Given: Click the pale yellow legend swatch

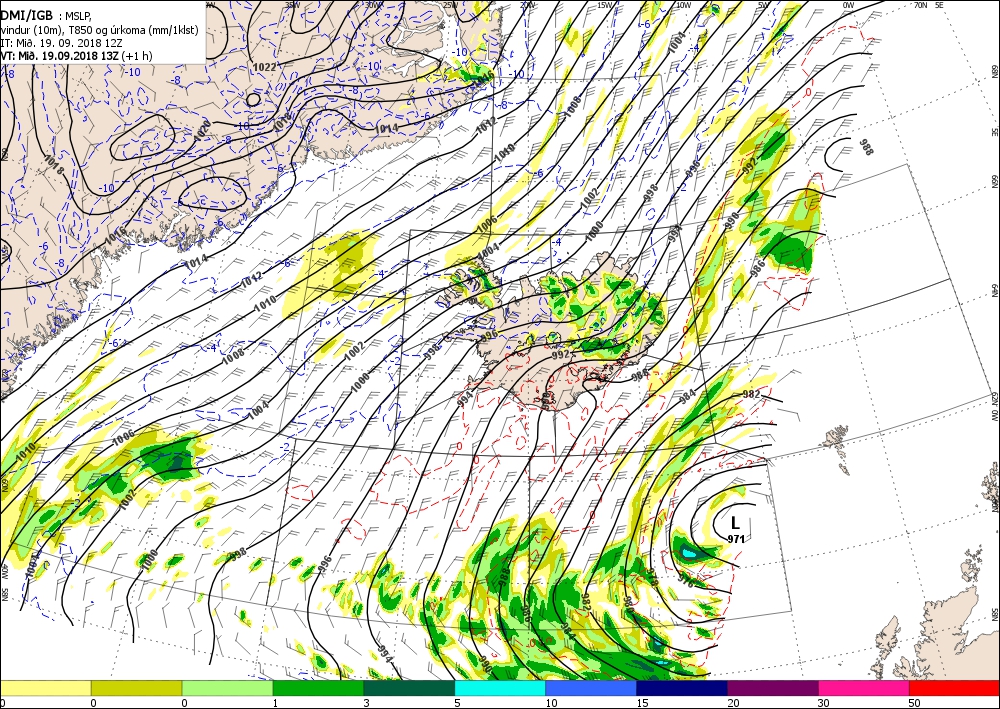Looking at the screenshot, I should coord(45,688).
